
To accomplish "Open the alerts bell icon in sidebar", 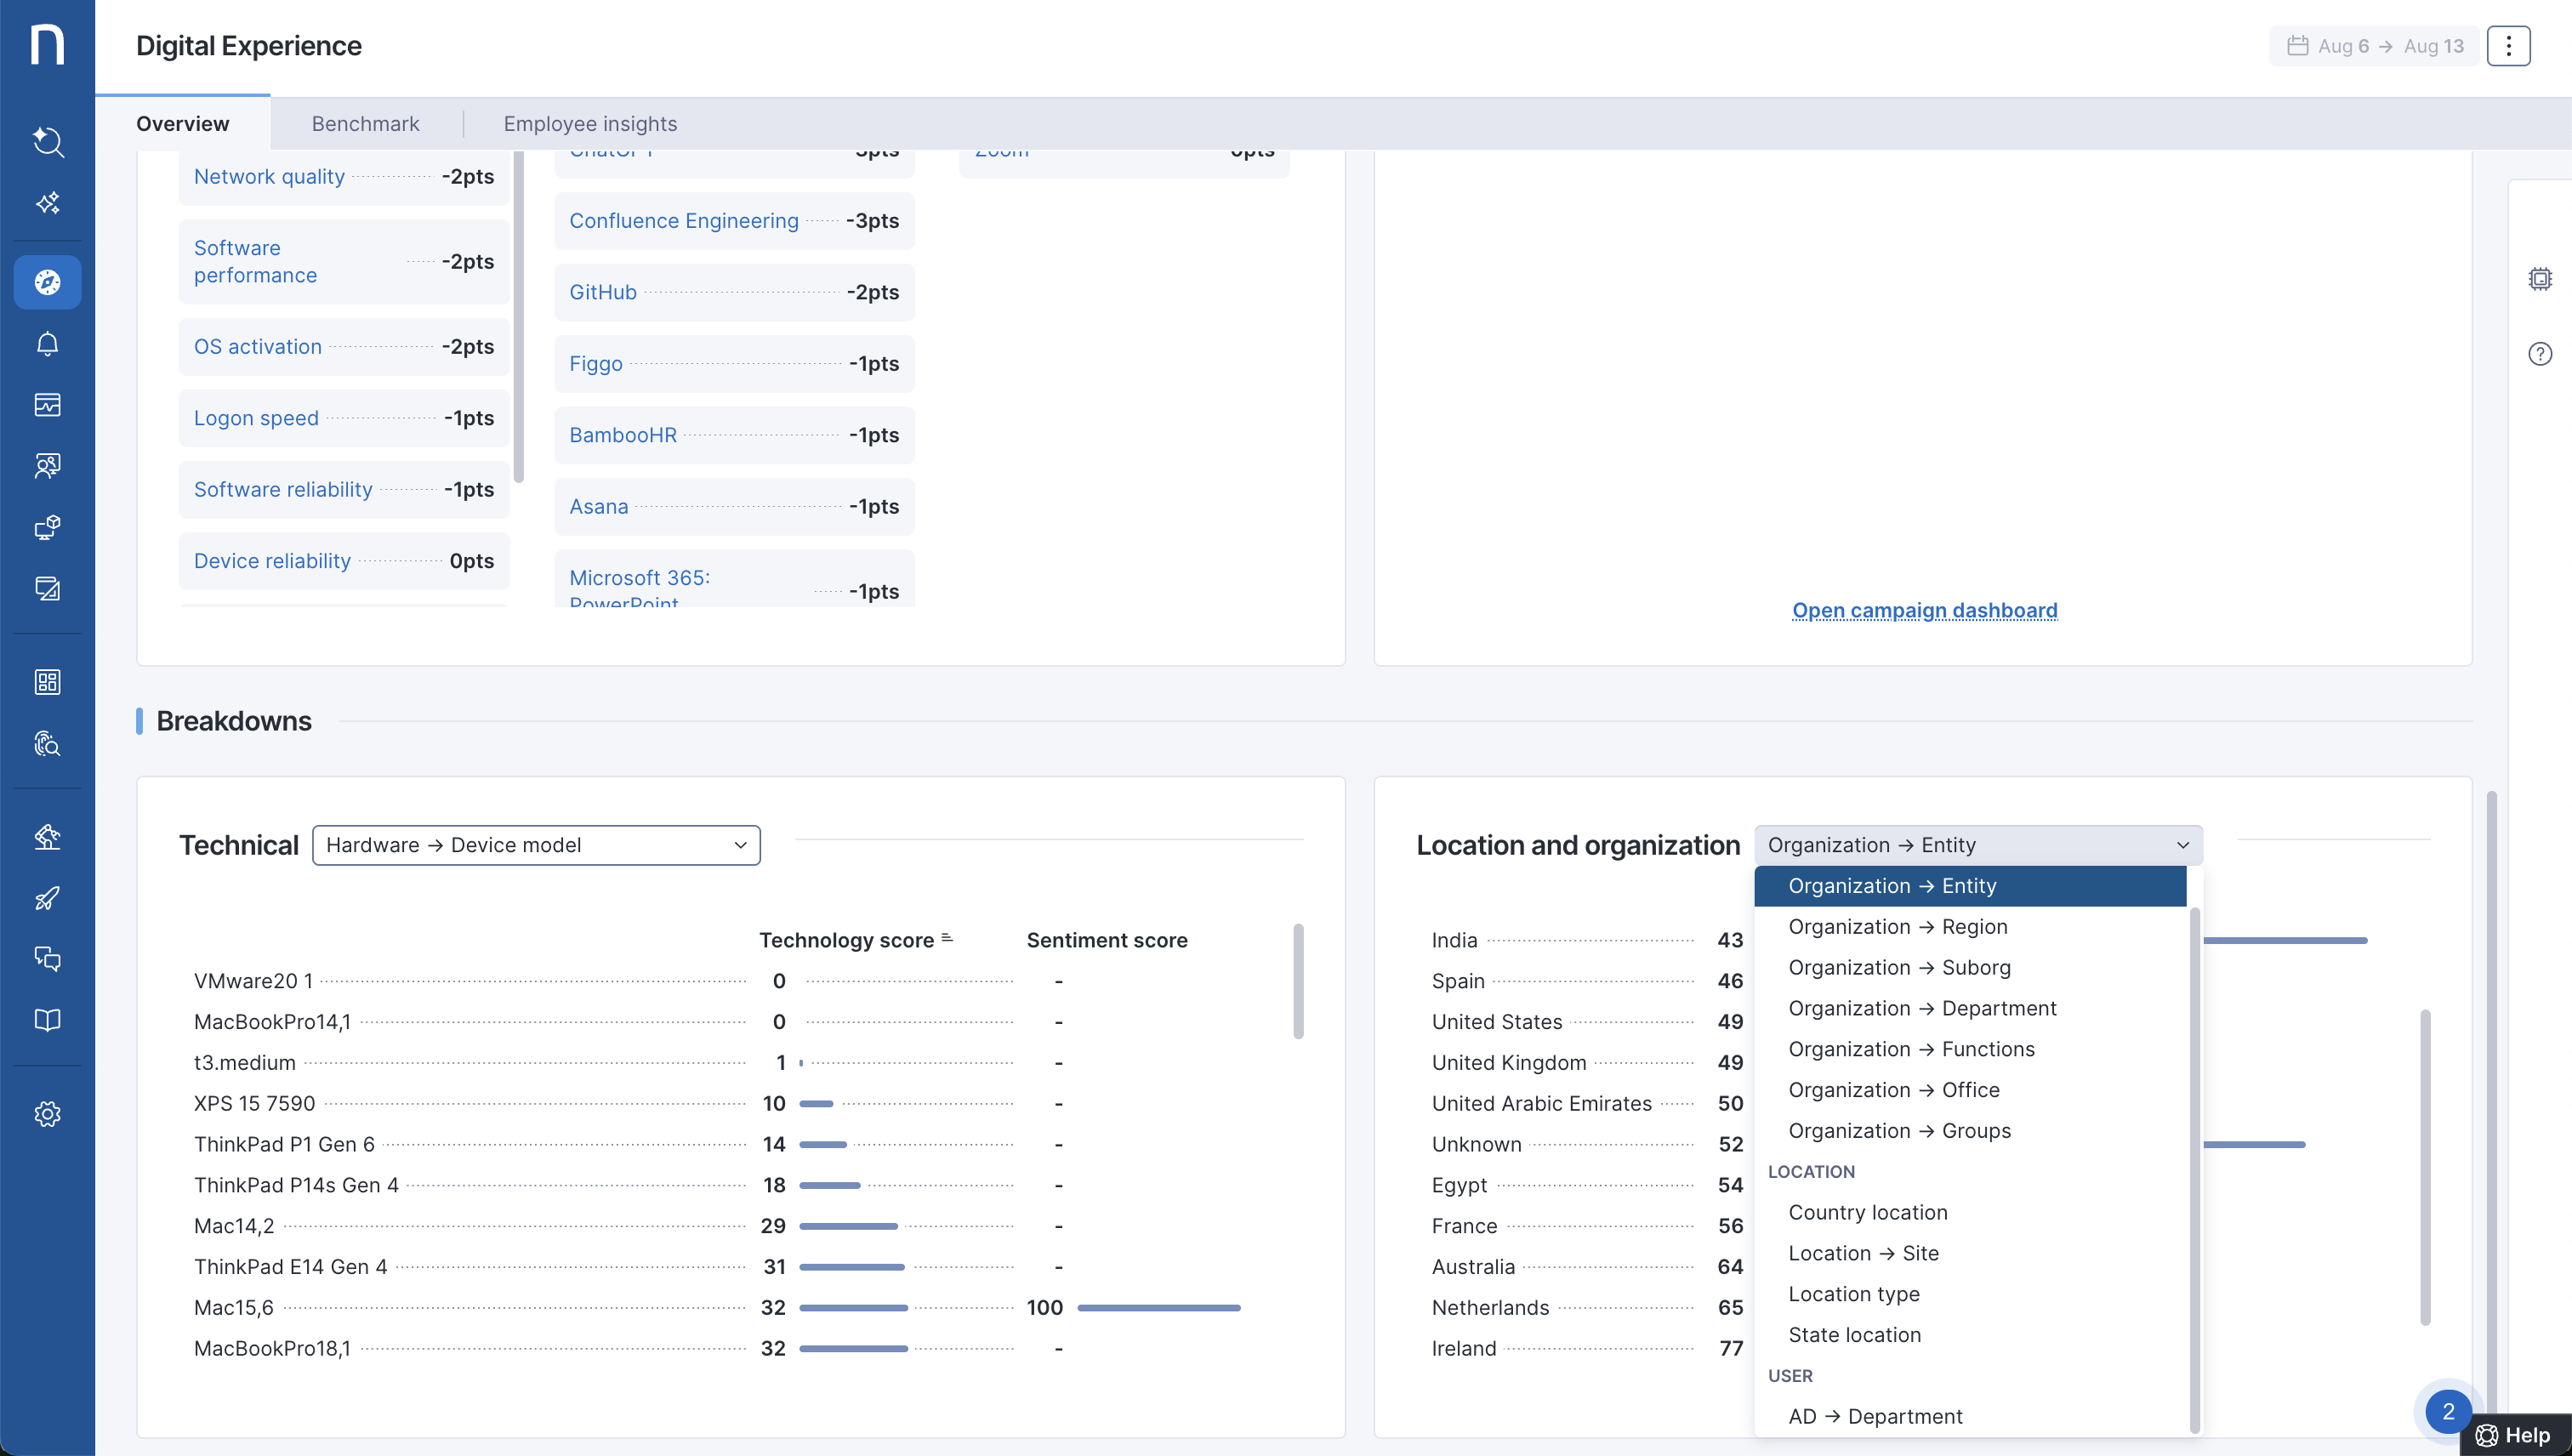I will coord(47,344).
